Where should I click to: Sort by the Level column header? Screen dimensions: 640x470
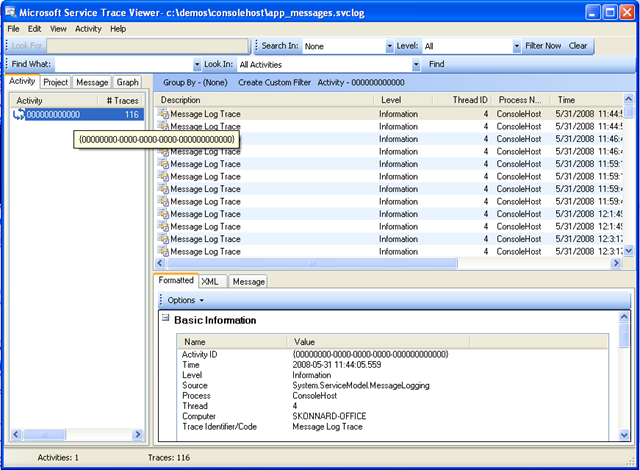click(403, 100)
